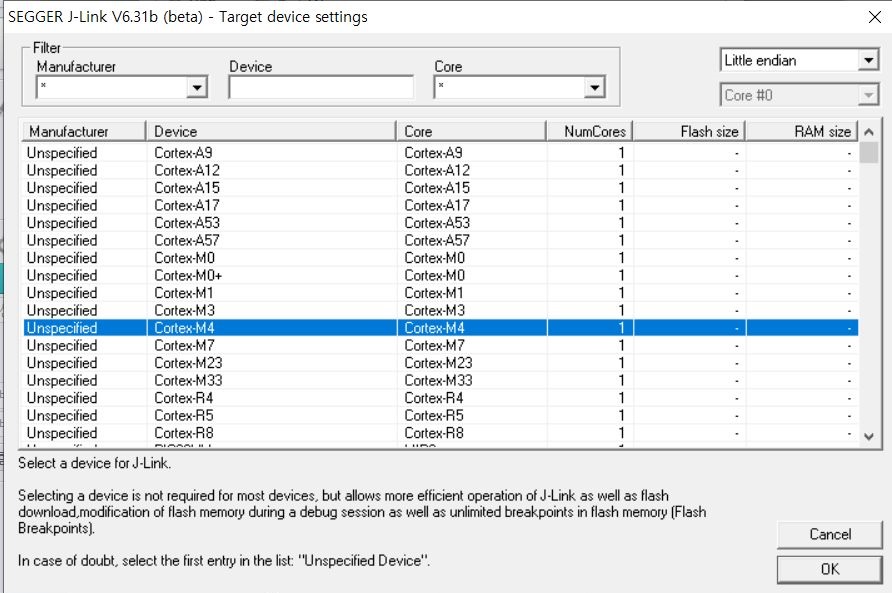Select the Cortex-M1 device row
This screenshot has height=593, width=892.
tap(441, 293)
